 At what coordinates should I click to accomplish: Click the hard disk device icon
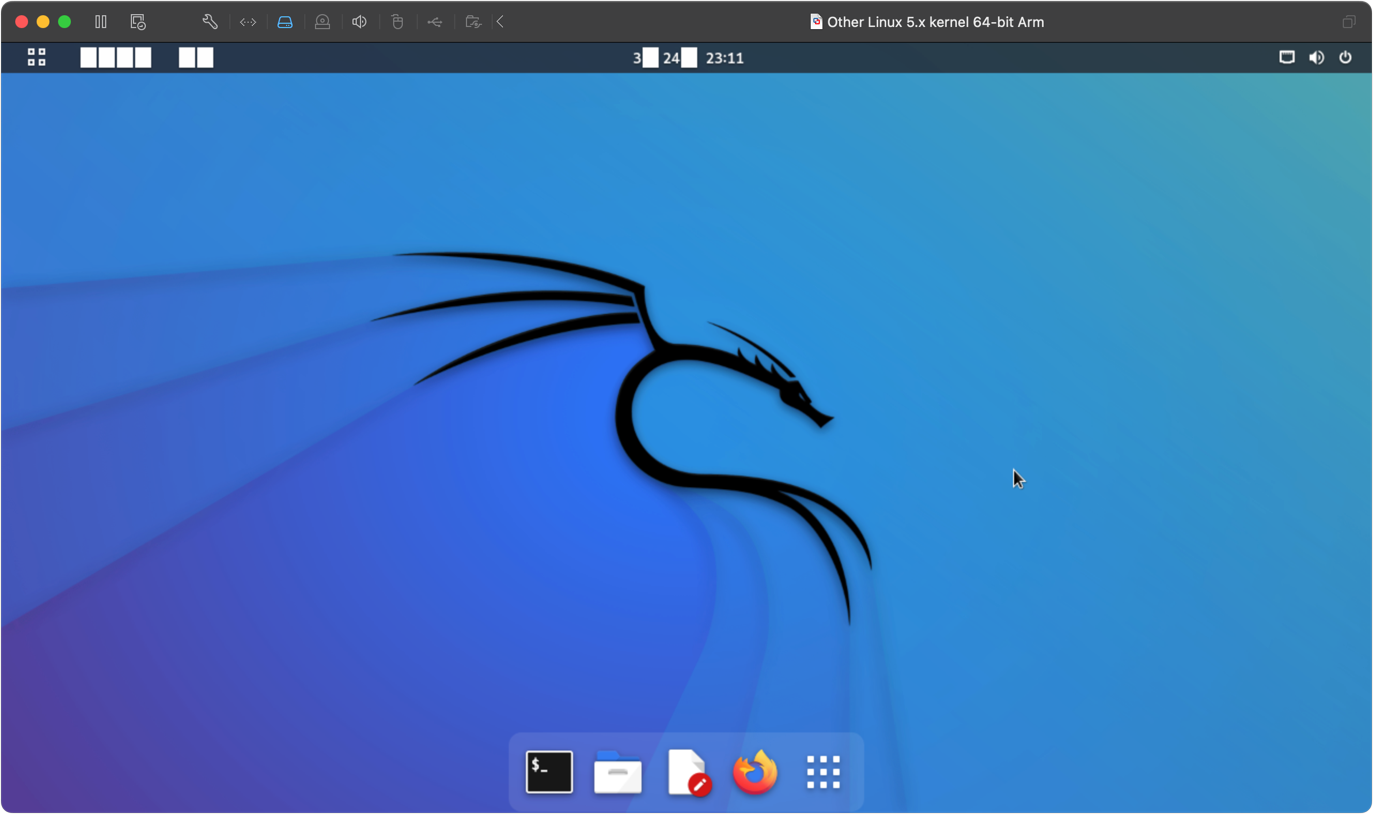pos(285,22)
